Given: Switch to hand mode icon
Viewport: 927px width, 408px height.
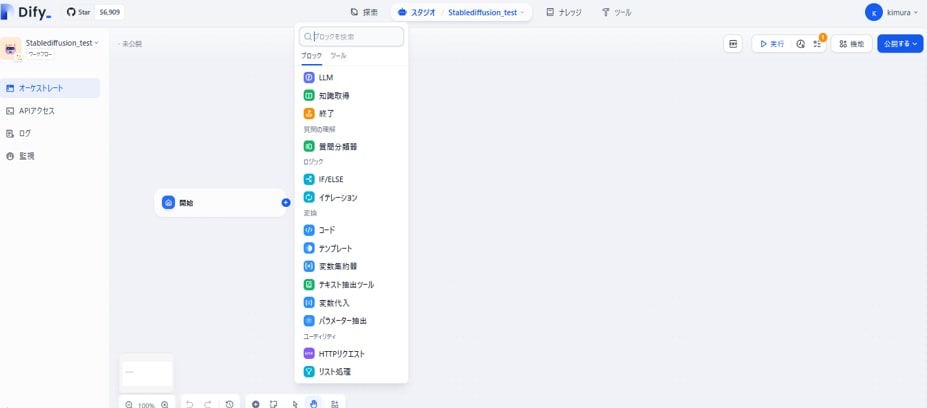Looking at the screenshot, I should click(314, 404).
